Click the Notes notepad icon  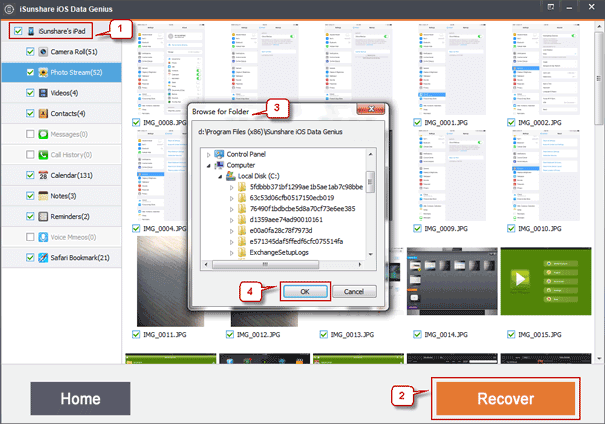tap(43, 196)
